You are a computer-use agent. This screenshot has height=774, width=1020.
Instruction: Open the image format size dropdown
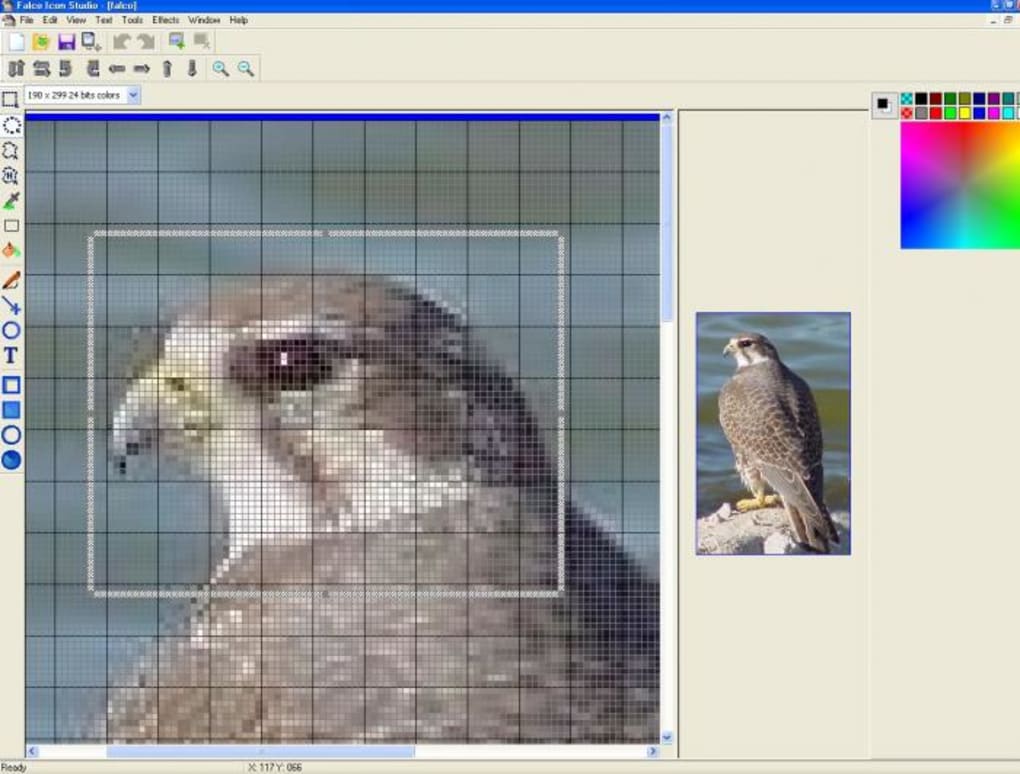coord(134,95)
